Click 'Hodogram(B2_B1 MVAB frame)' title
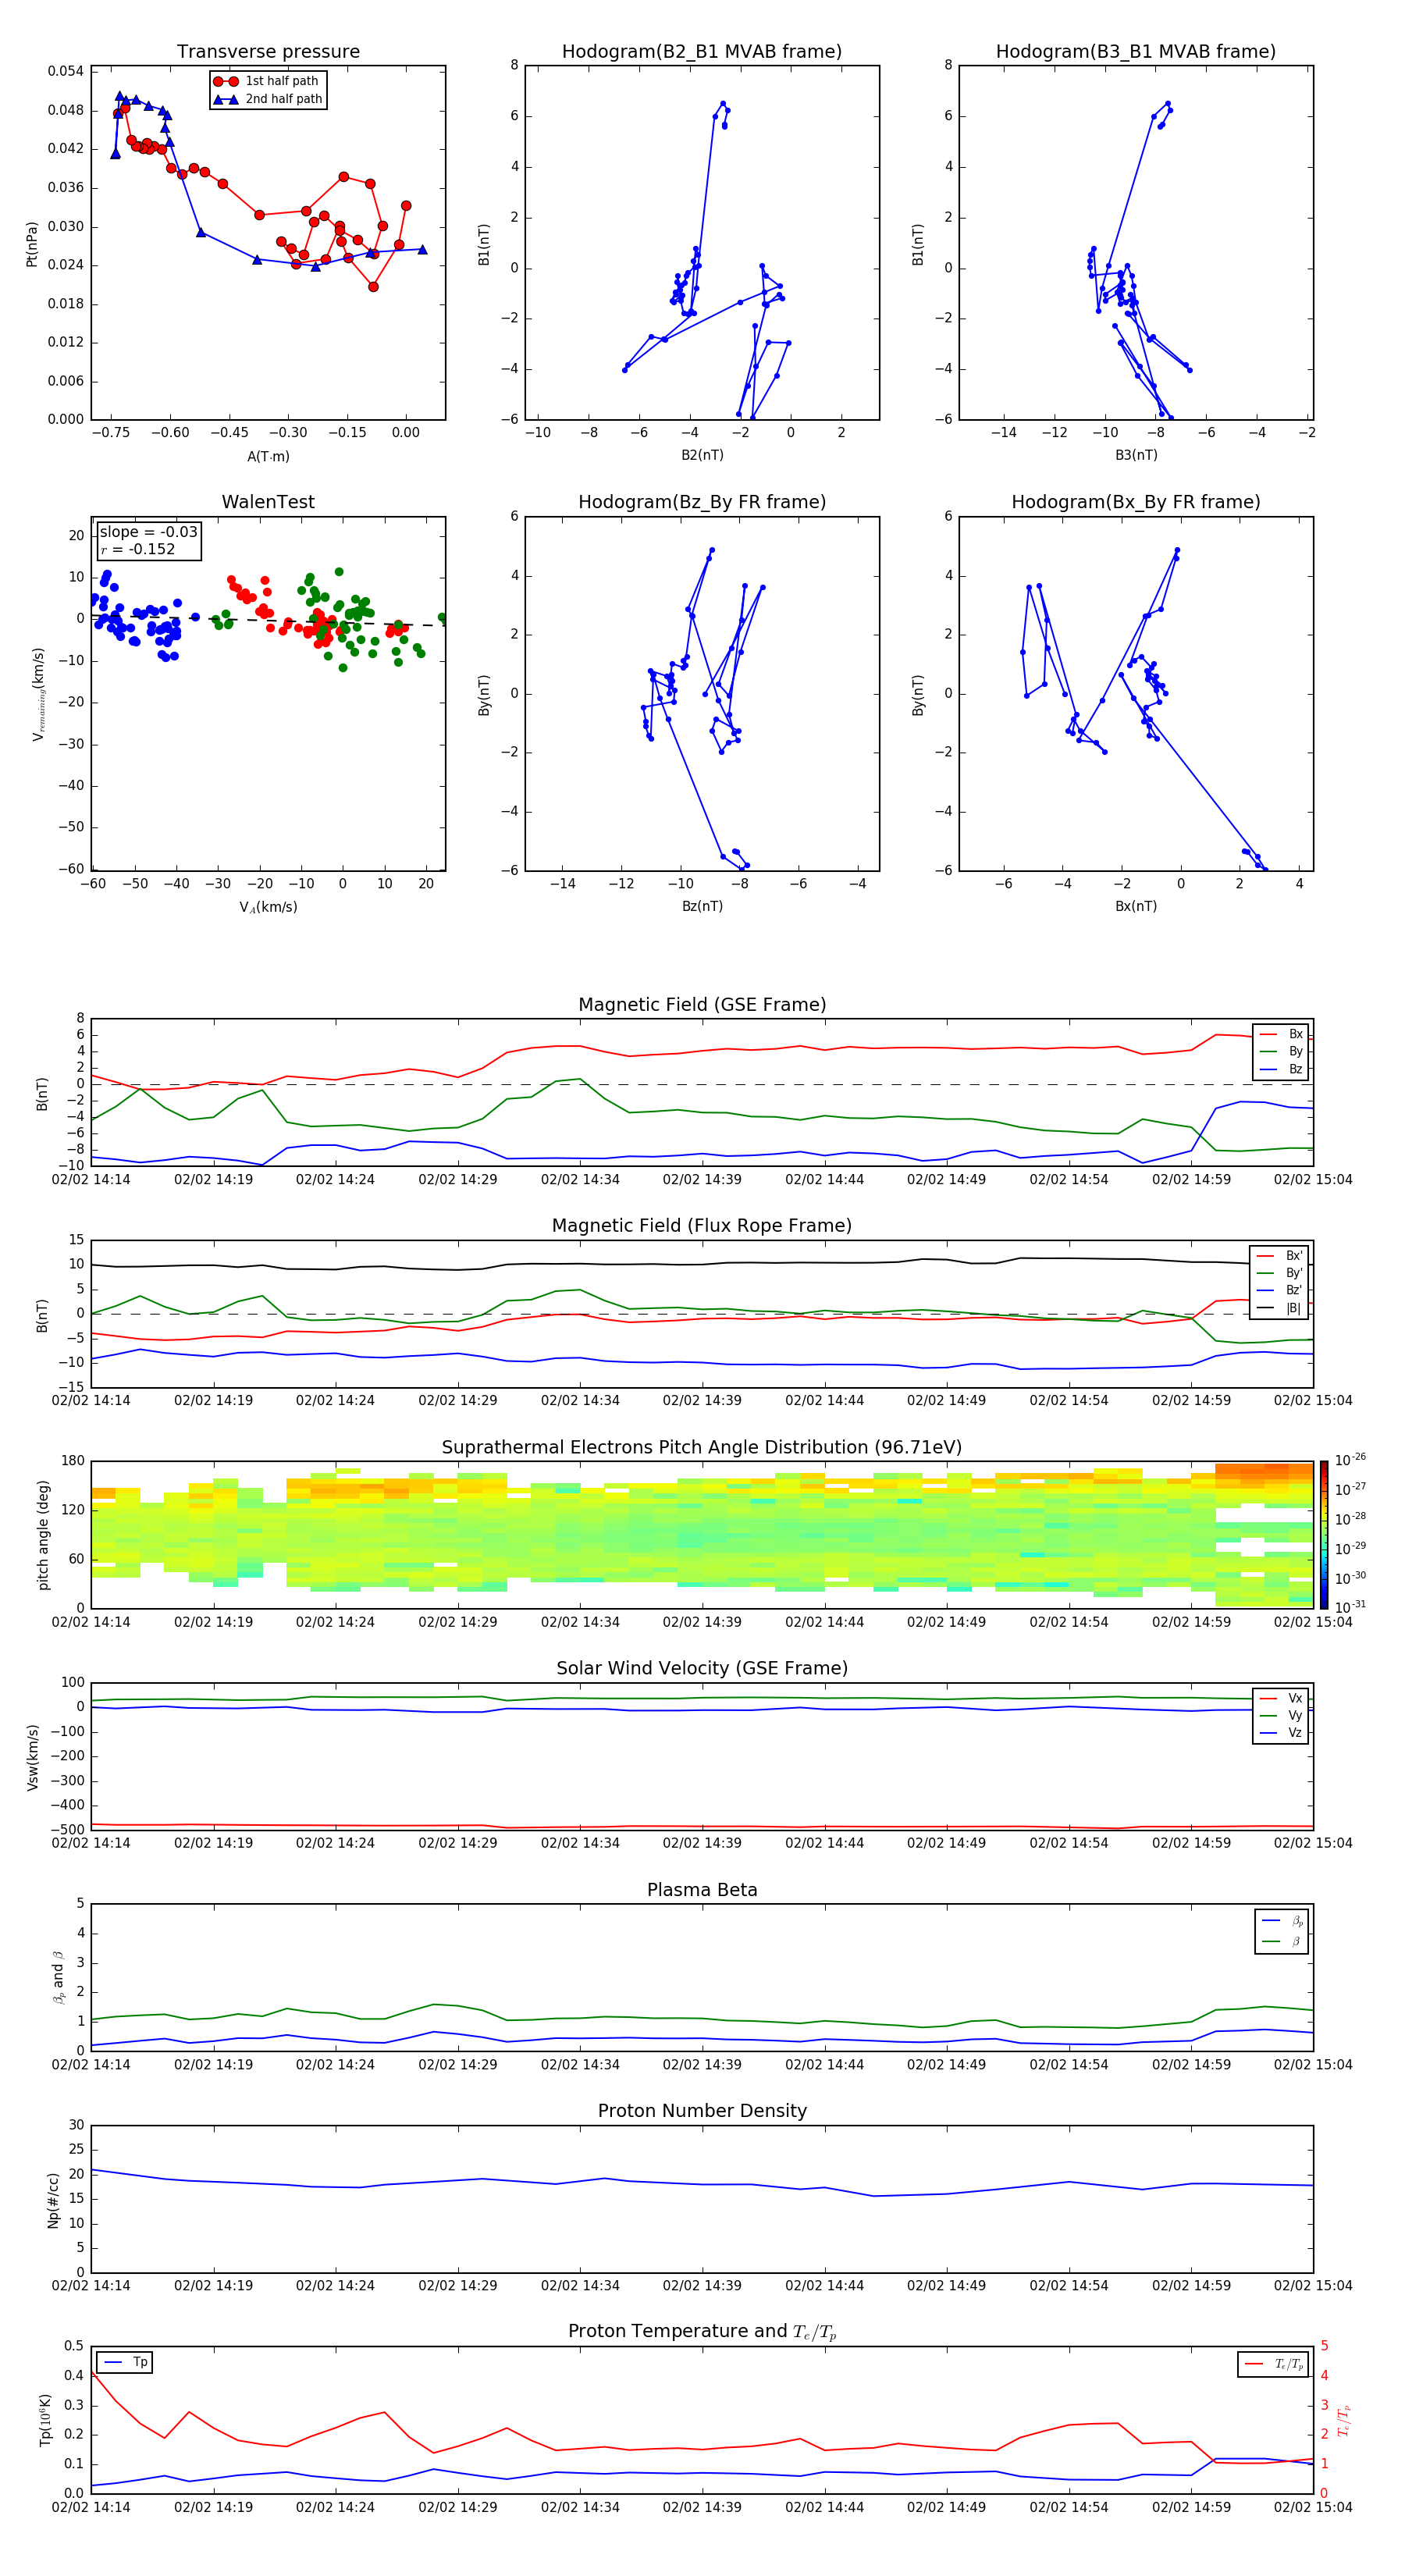The height and width of the screenshot is (2576, 1405). pos(702,52)
